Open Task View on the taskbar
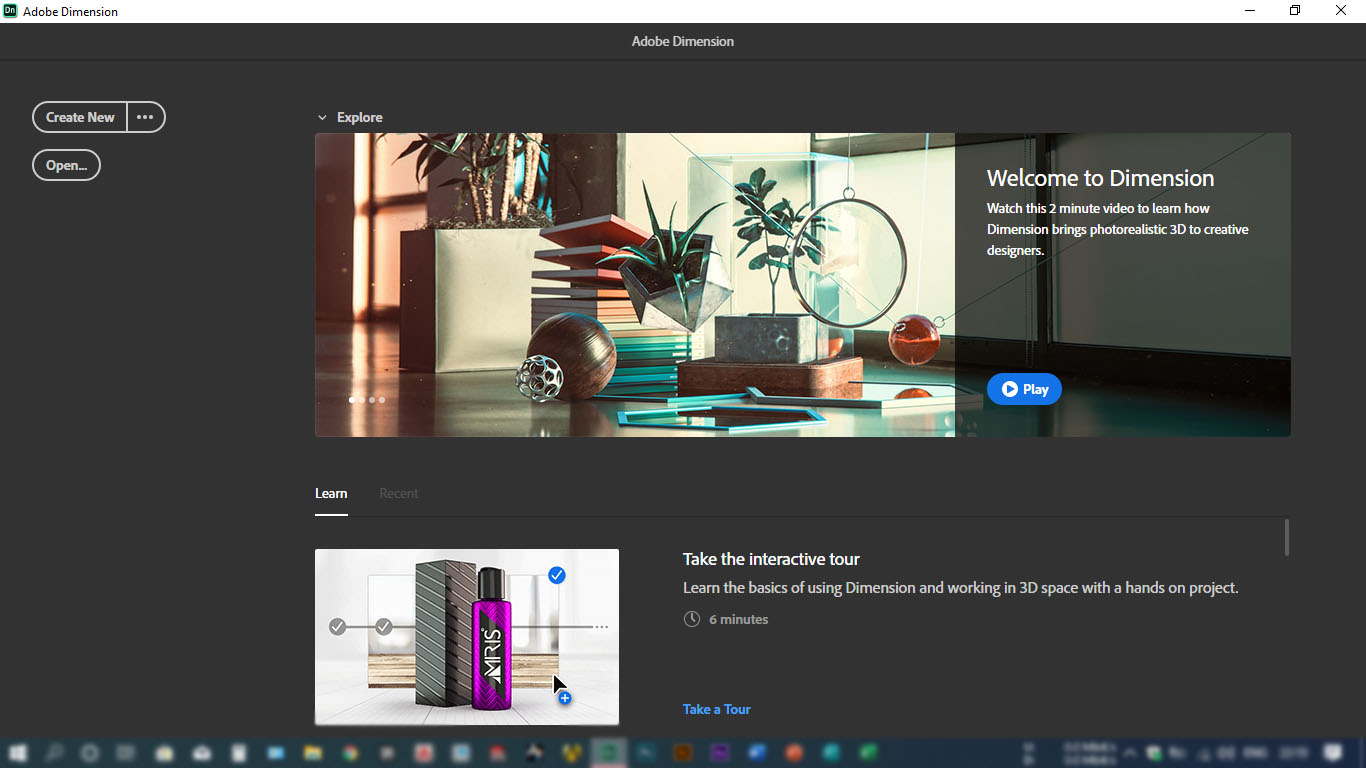The width and height of the screenshot is (1366, 768). pos(125,753)
